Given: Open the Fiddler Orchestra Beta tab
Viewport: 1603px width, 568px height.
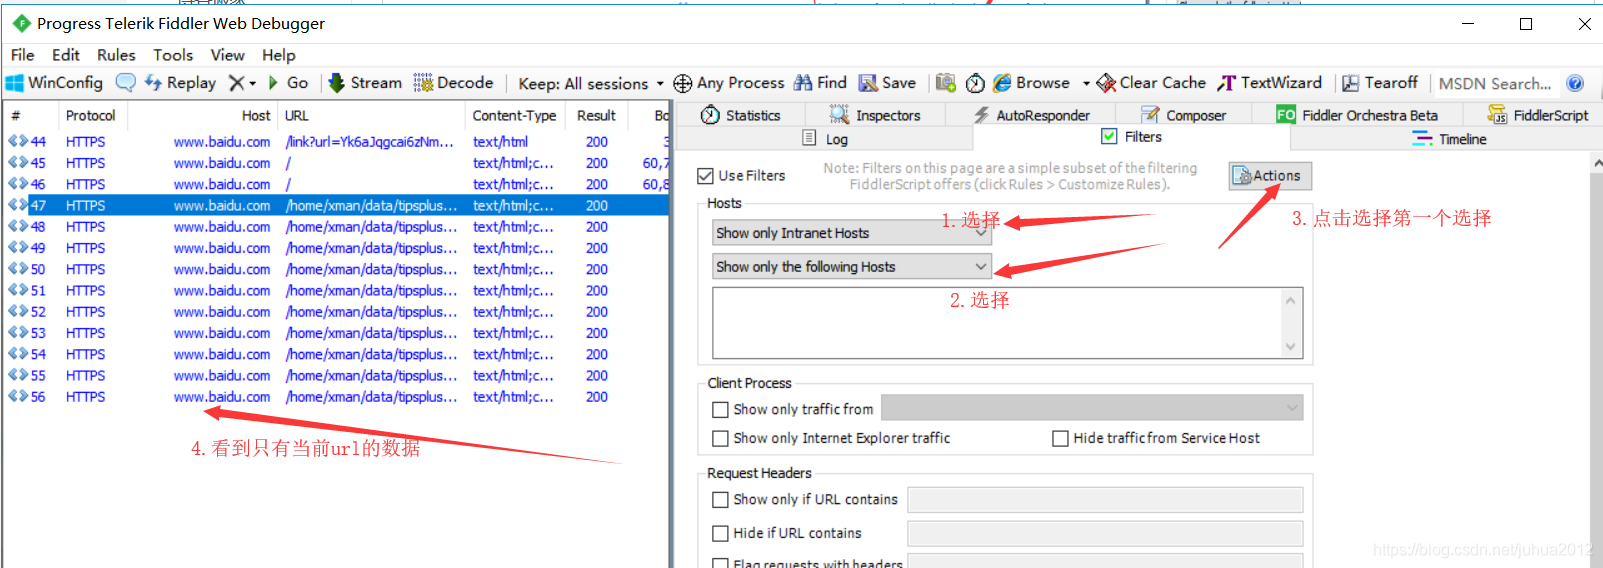Looking at the screenshot, I should (1357, 115).
